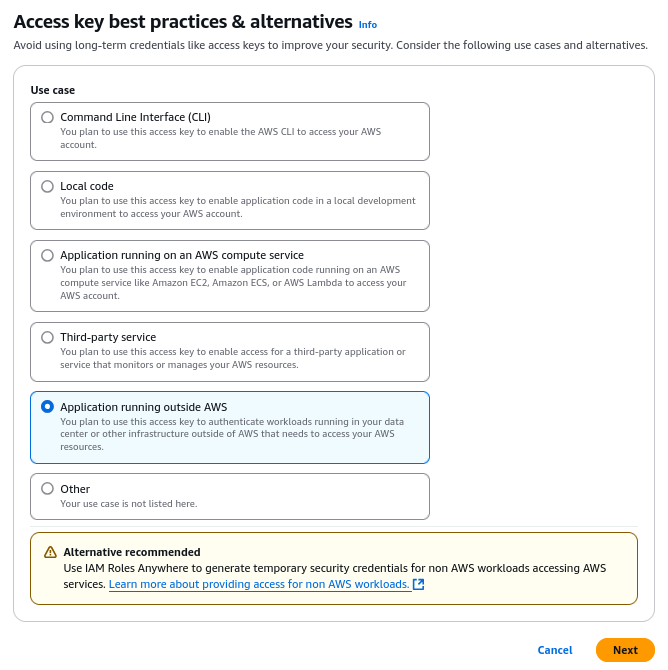Click the warning triangle icon
Screen dimensions: 668x670
50,552
